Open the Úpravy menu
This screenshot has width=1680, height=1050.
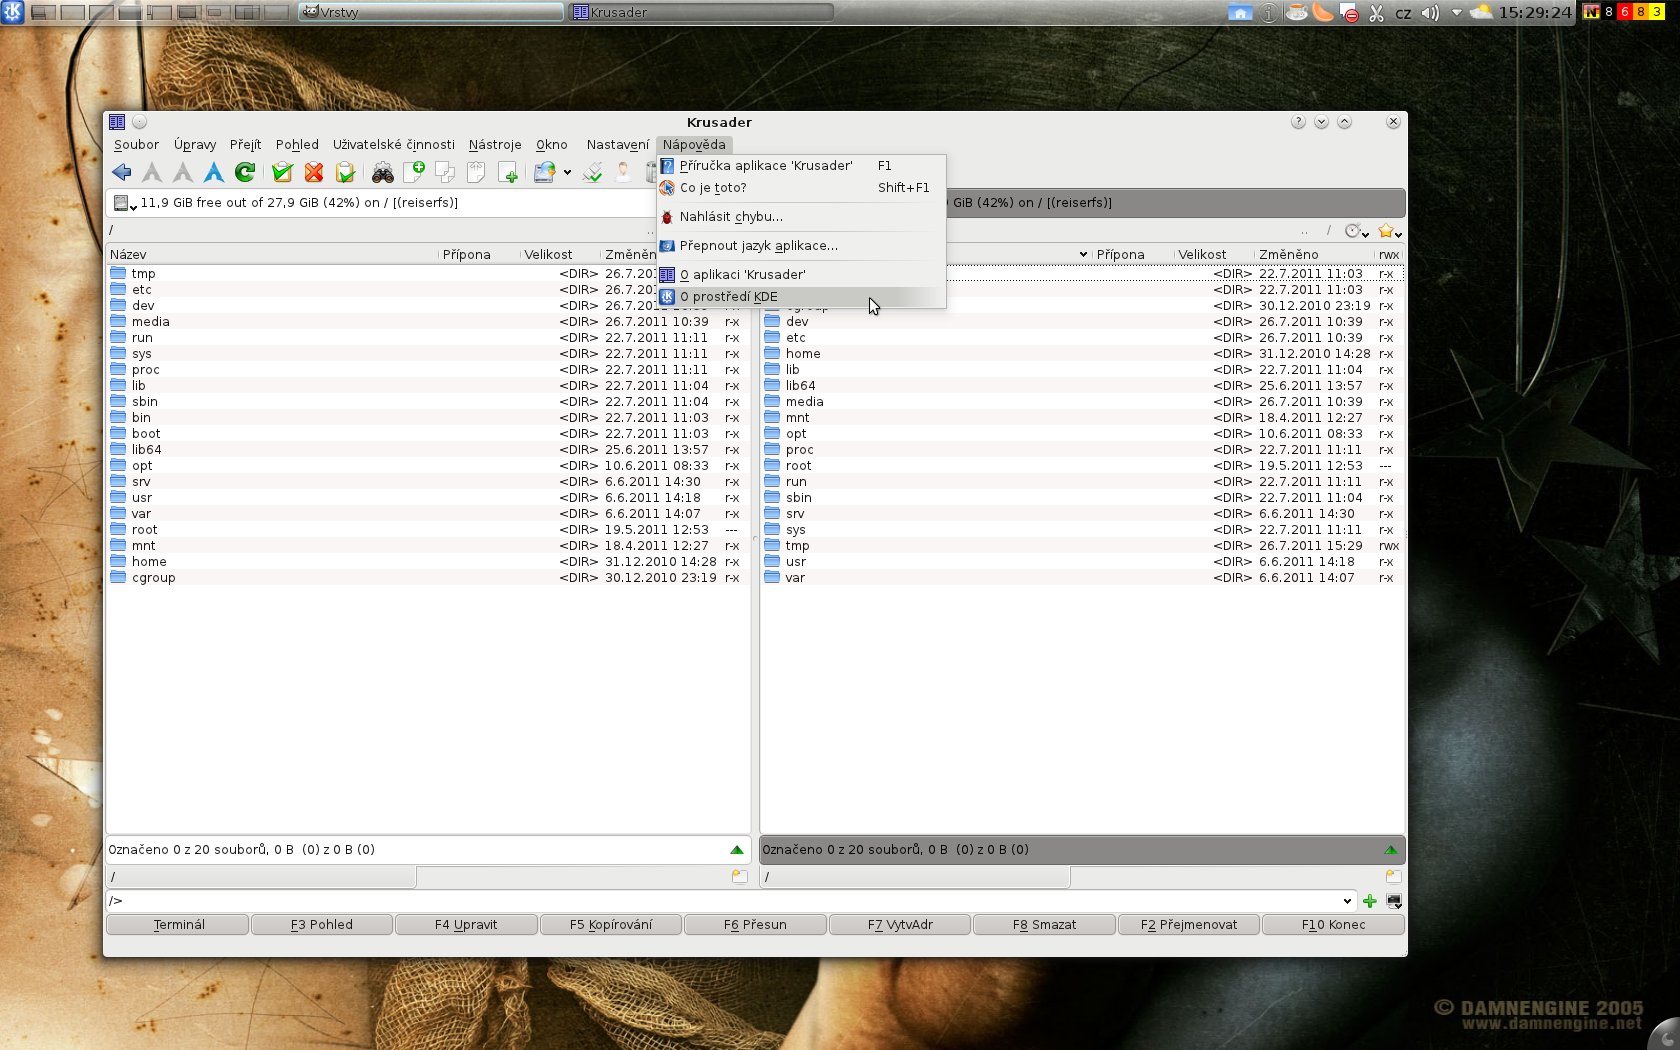coord(195,144)
